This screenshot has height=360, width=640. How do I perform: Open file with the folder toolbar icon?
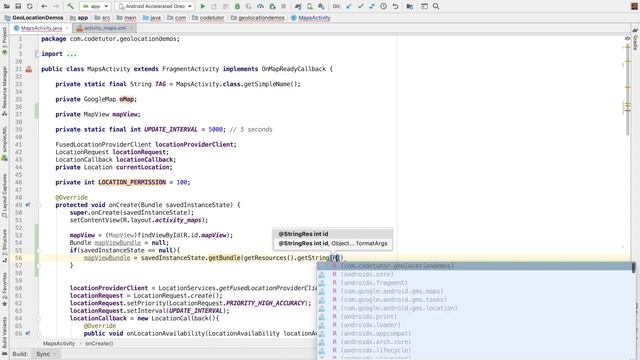click(7, 6)
